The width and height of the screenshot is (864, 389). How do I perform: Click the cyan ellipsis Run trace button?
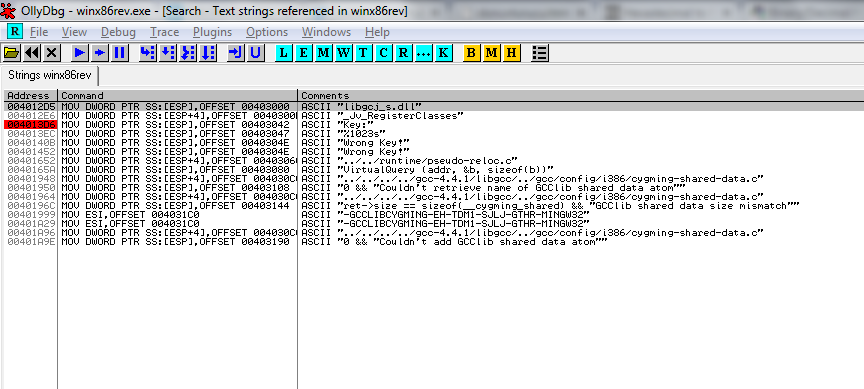(x=423, y=52)
